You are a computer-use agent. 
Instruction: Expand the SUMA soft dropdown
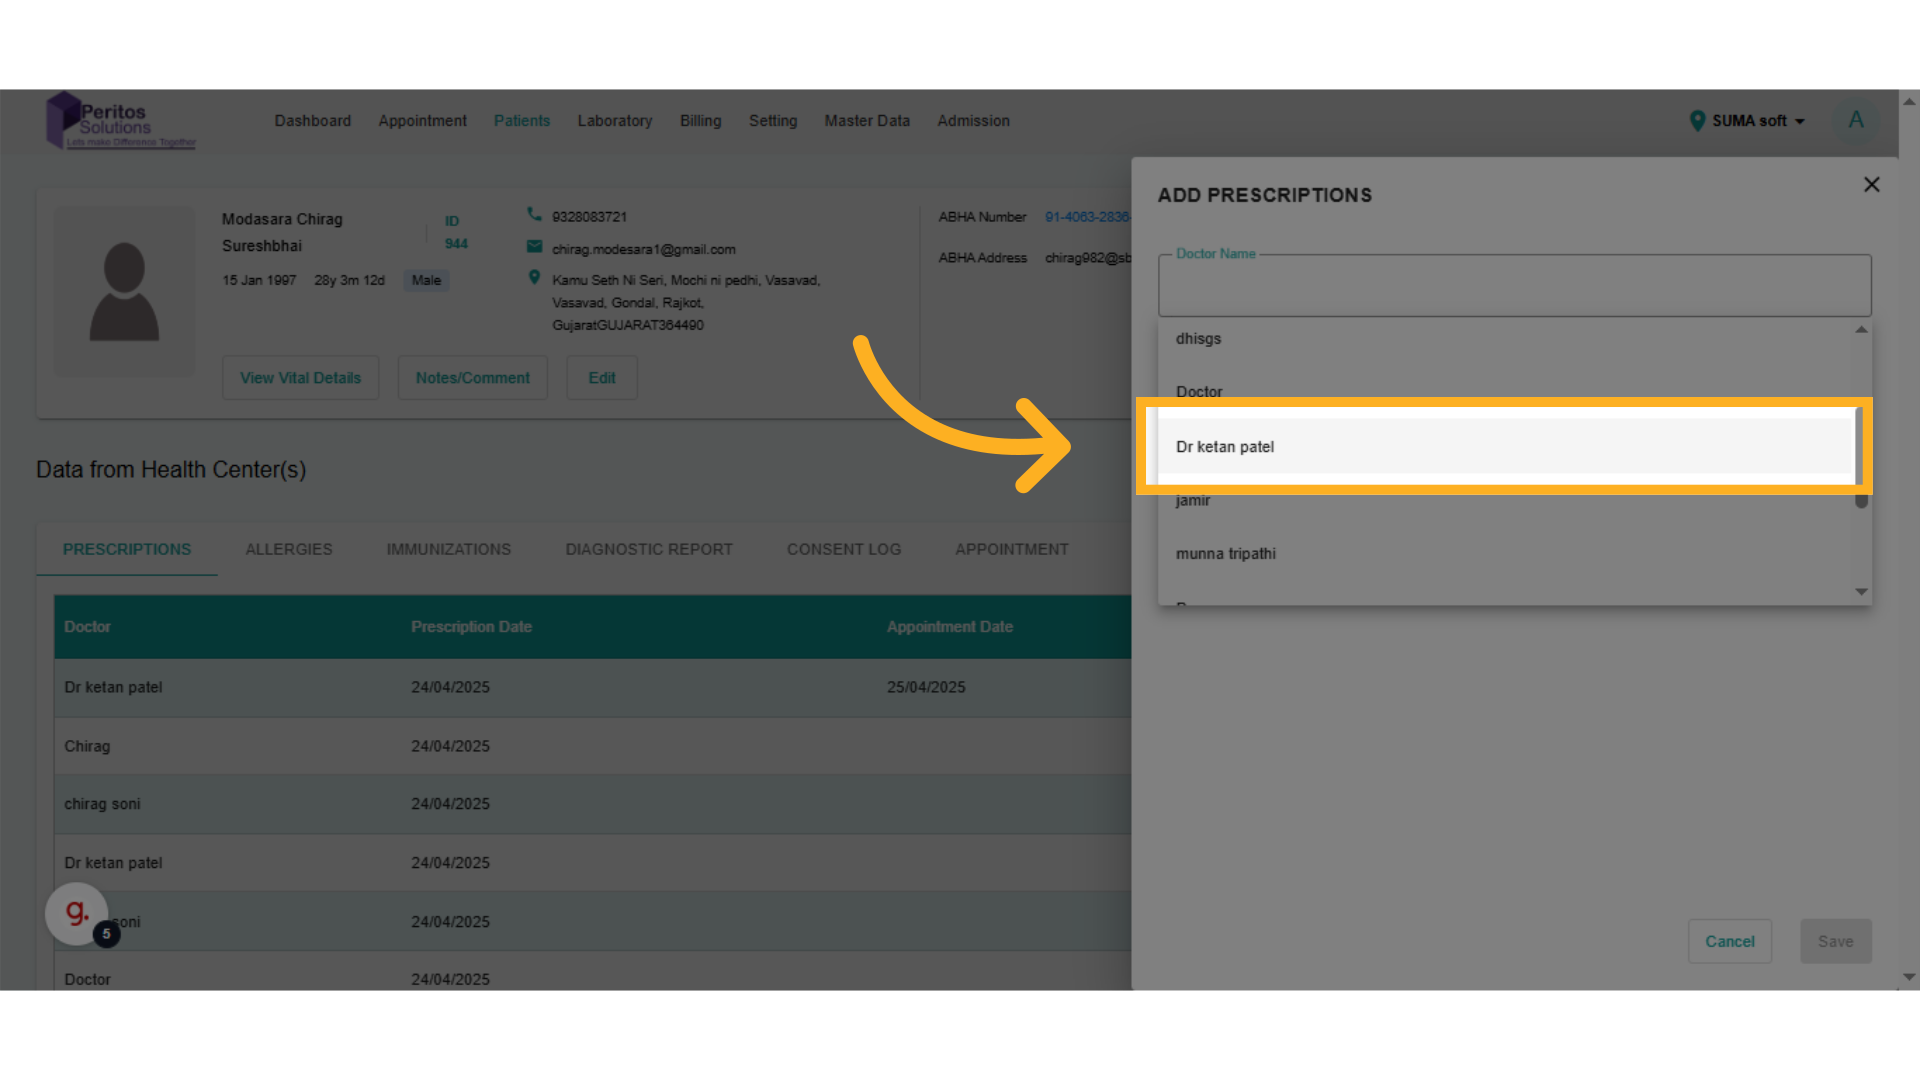pyautogui.click(x=1799, y=121)
